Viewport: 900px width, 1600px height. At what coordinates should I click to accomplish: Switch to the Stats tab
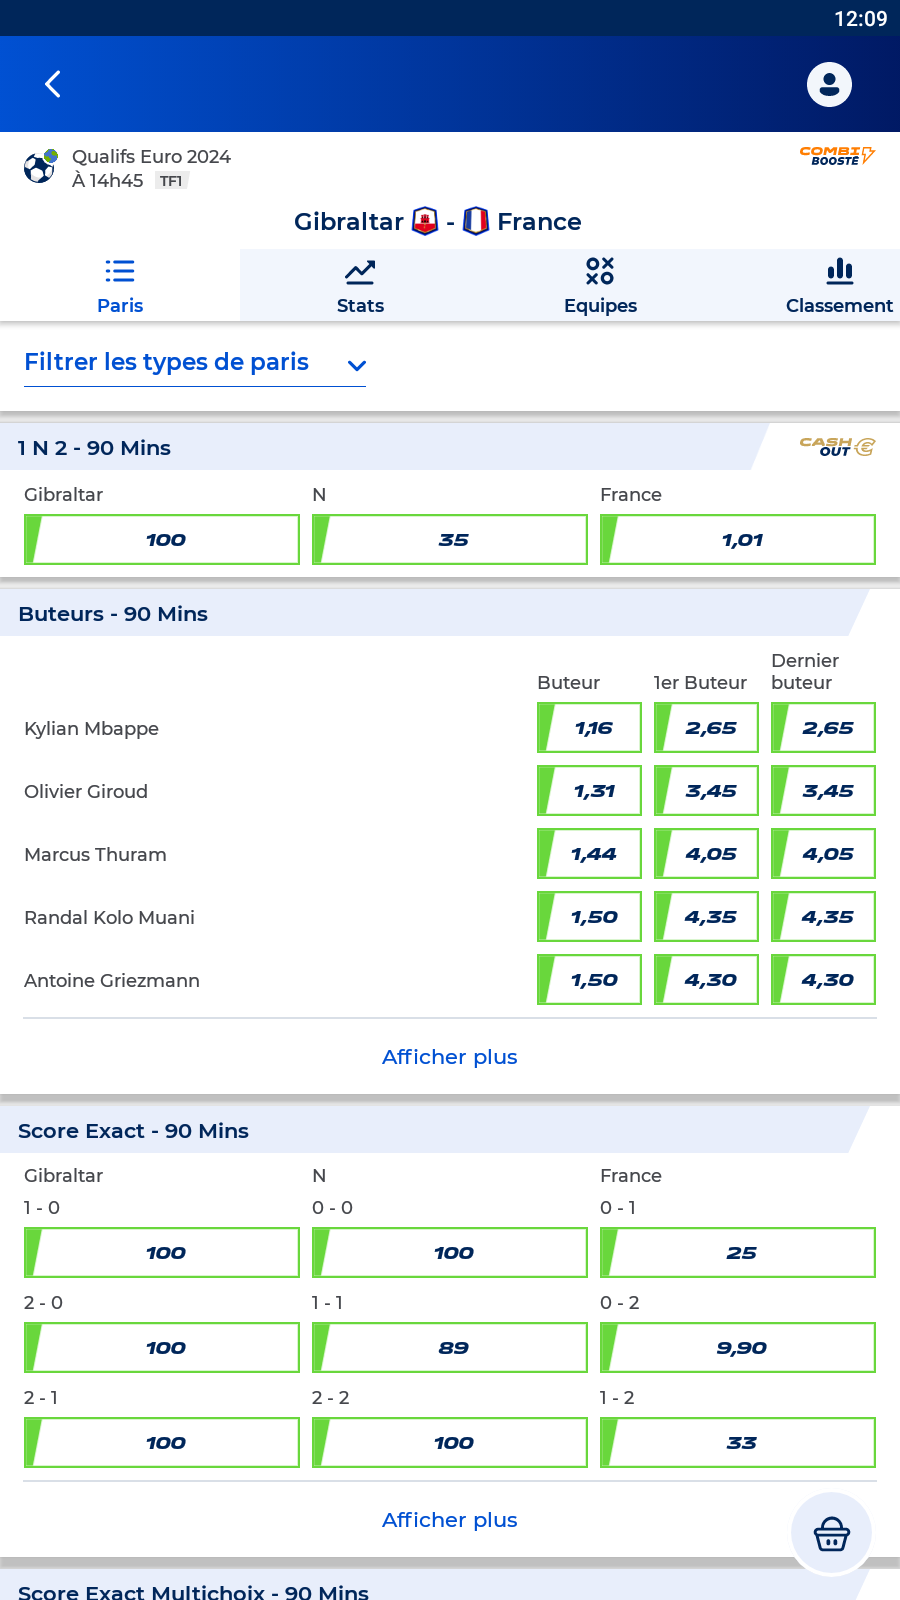pyautogui.click(x=360, y=286)
